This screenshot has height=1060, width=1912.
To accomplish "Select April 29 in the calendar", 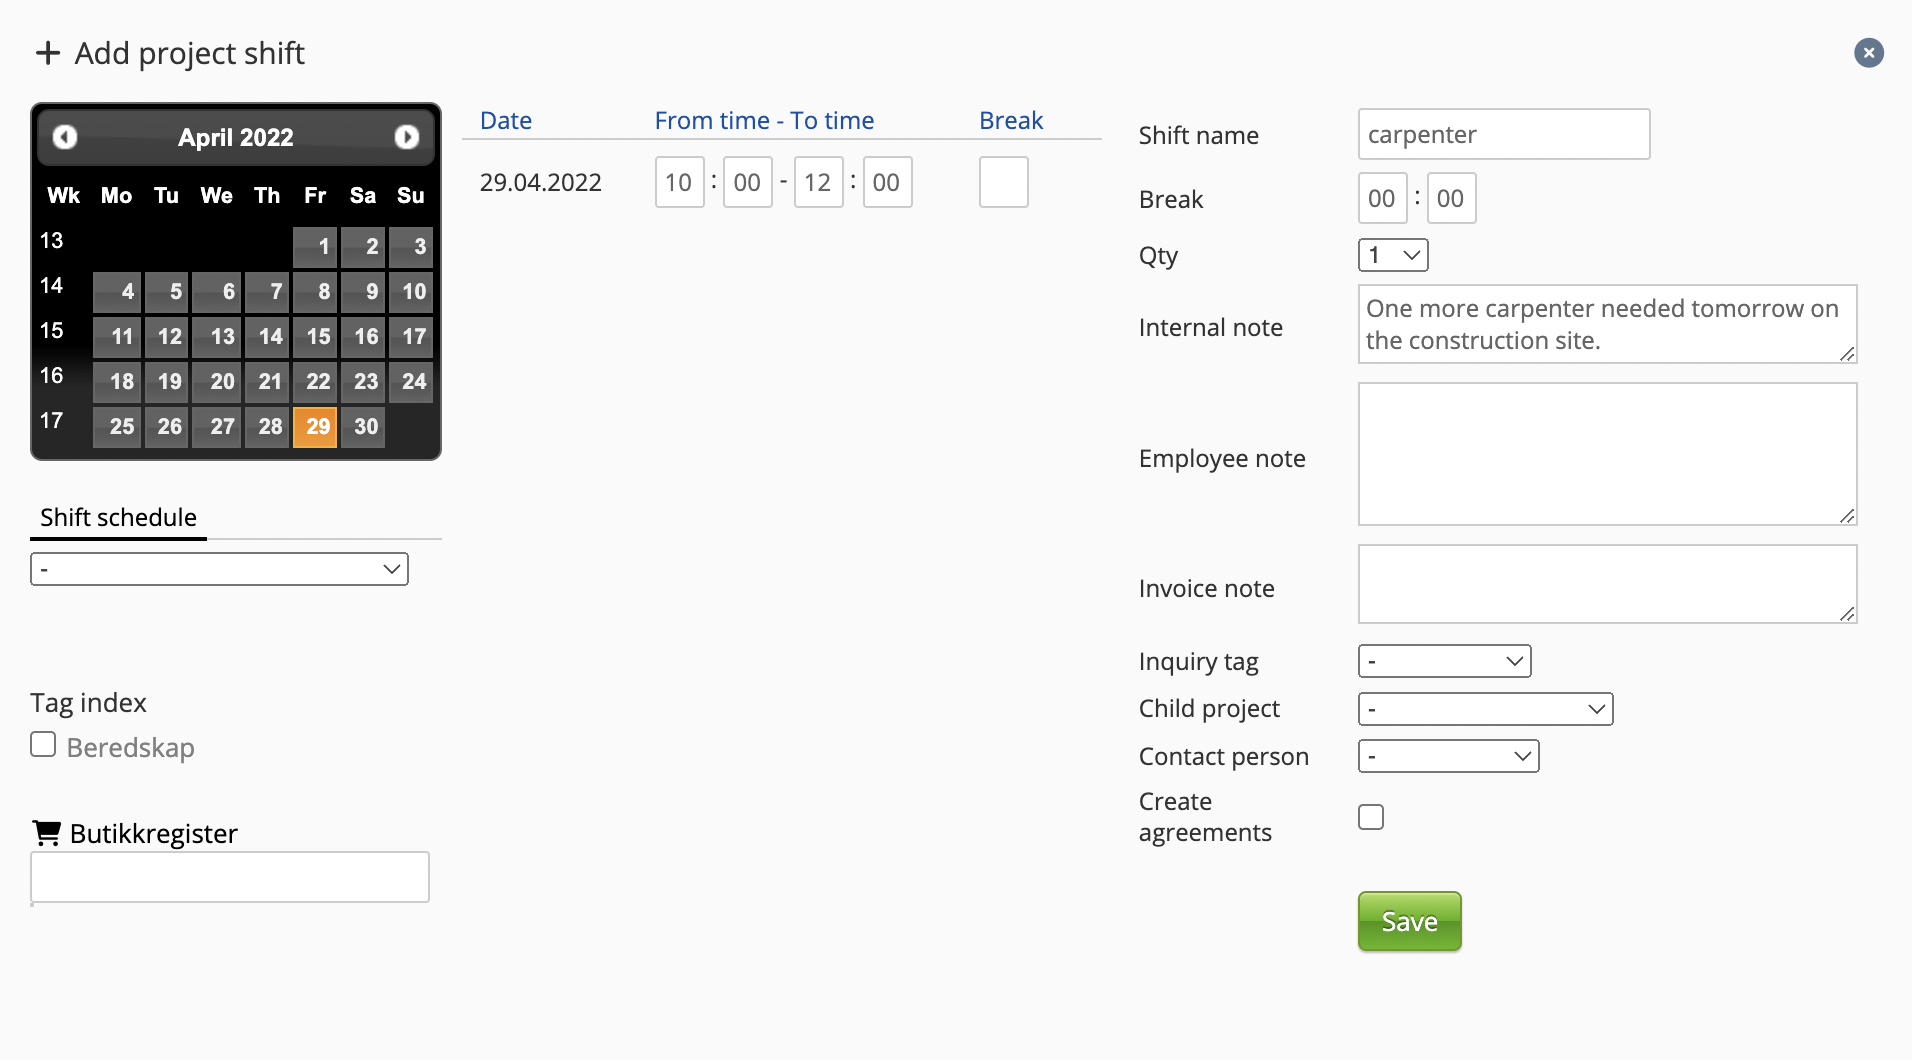I will pyautogui.click(x=316, y=427).
